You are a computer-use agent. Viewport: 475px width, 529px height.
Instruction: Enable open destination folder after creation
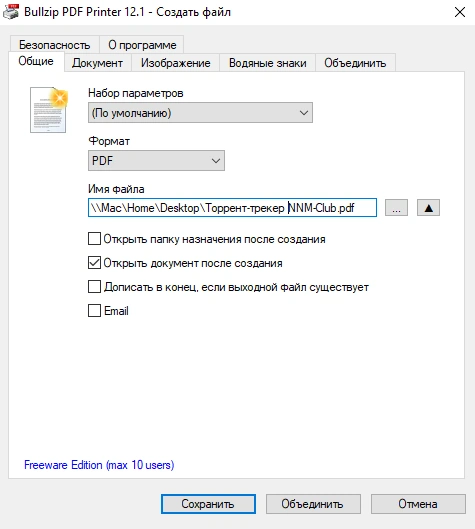(94, 239)
